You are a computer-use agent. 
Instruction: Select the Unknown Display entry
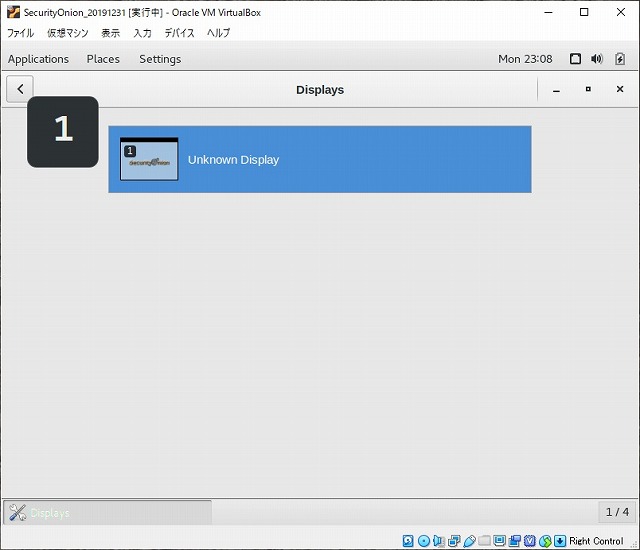(x=320, y=160)
